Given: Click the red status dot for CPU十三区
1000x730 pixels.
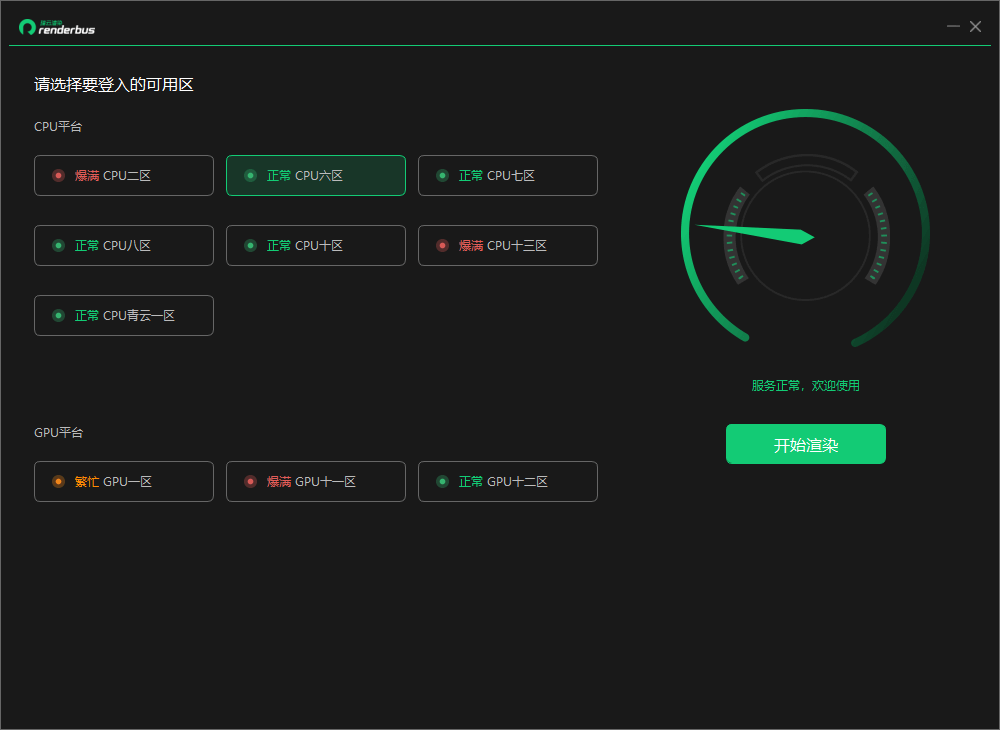Looking at the screenshot, I should [x=443, y=245].
